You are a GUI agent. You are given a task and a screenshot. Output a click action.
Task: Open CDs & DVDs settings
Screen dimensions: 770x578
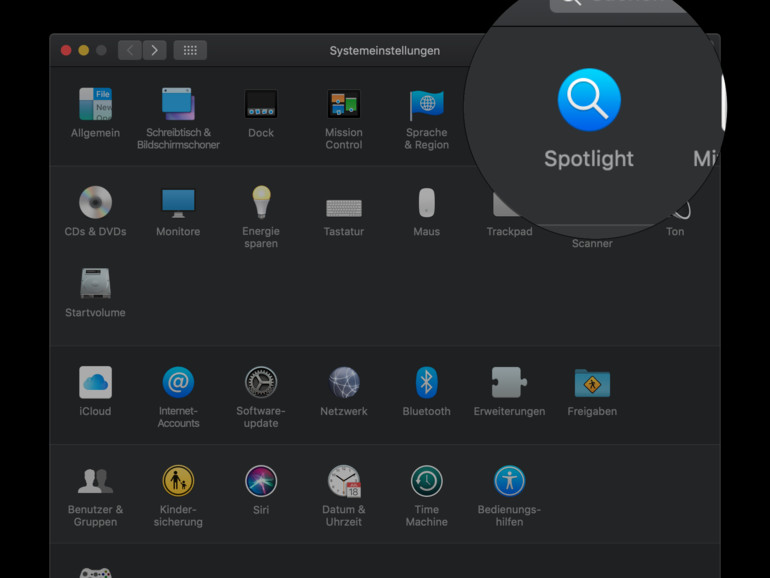pyautogui.click(x=95, y=202)
